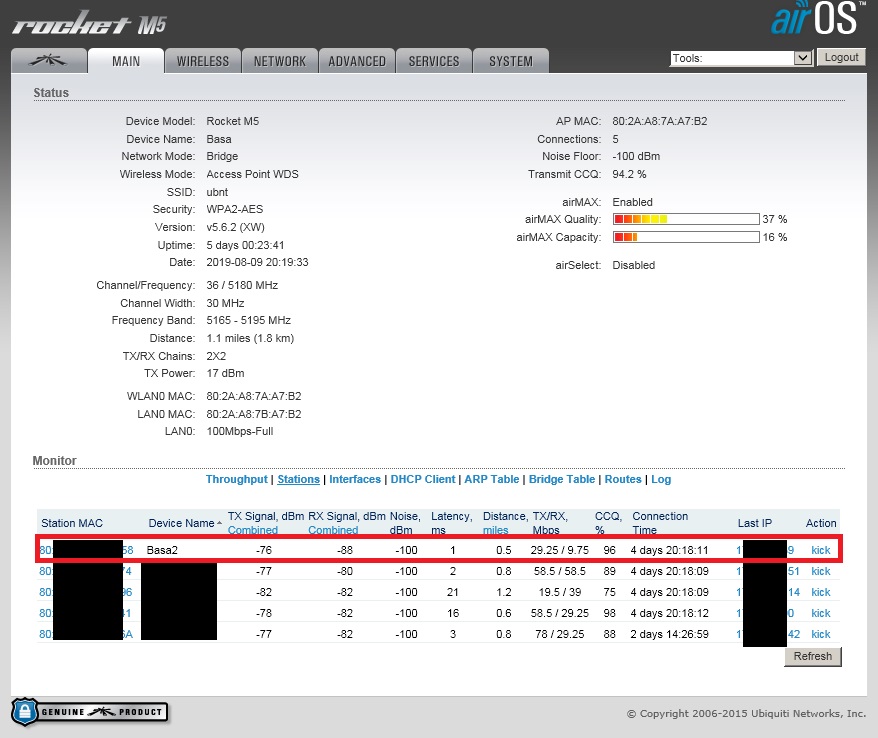
Task: Open the NETWORK tab
Action: (x=280, y=60)
